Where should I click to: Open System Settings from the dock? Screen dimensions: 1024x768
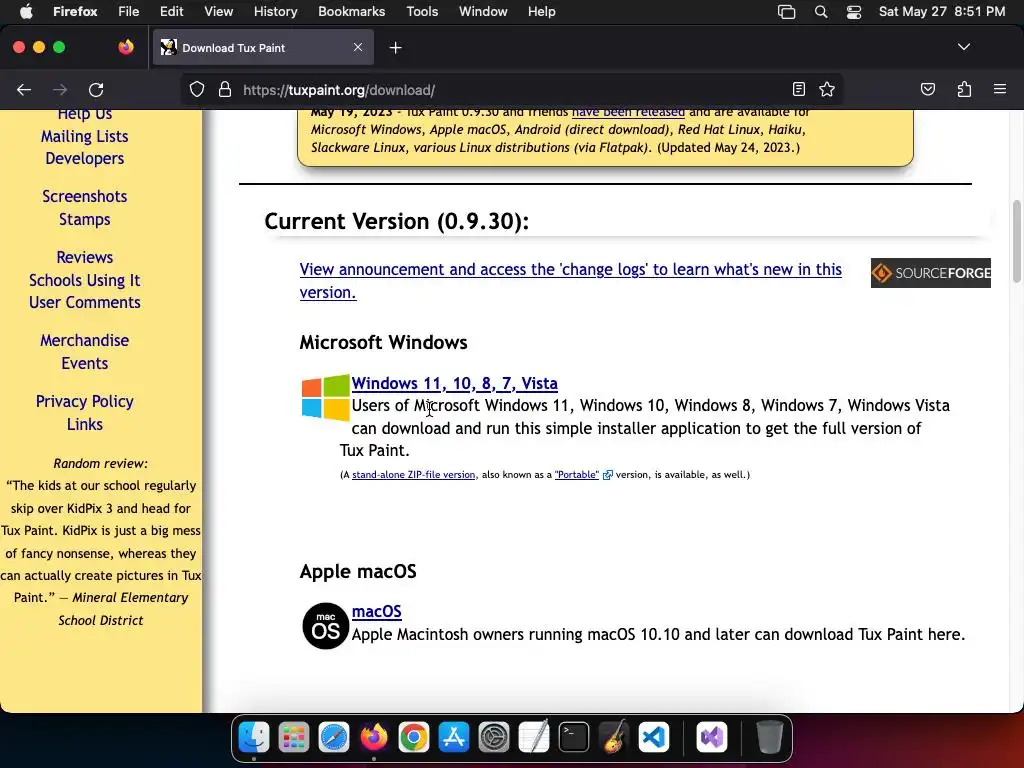pos(494,737)
